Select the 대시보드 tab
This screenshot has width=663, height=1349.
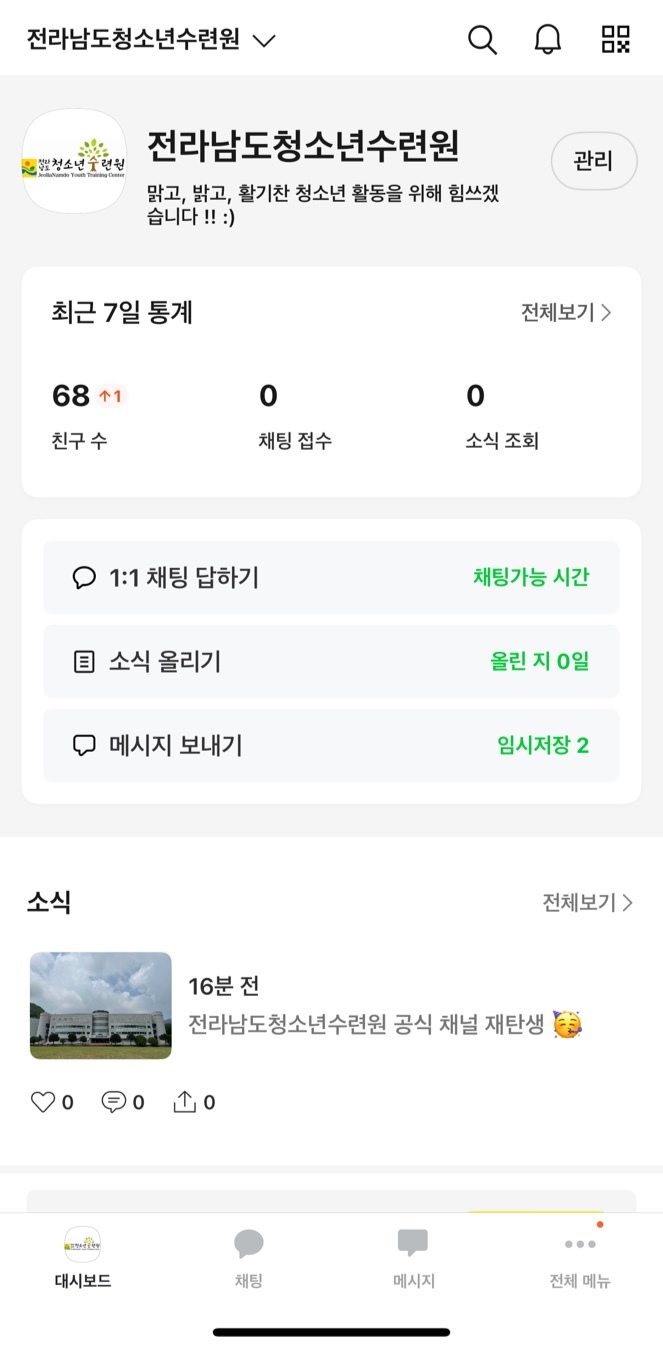(x=82, y=1258)
